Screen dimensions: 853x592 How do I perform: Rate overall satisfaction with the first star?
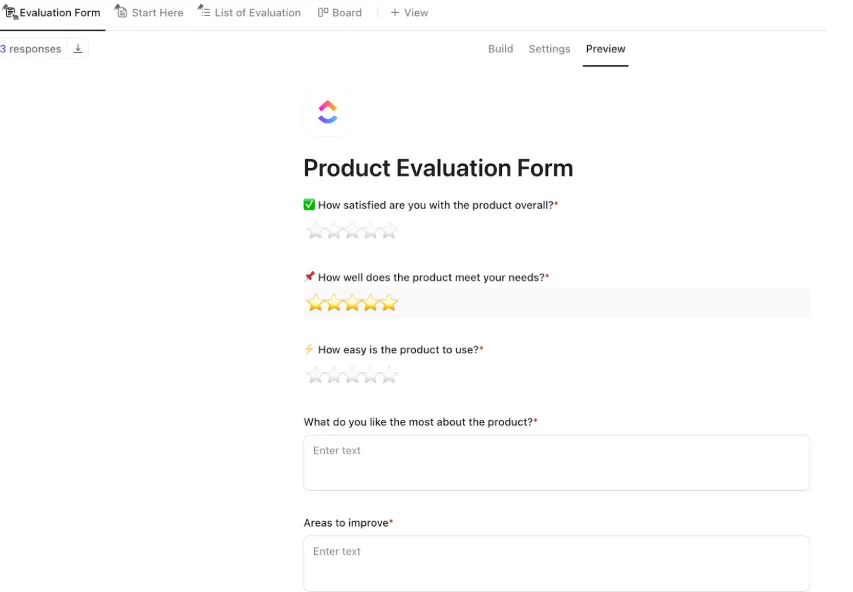(x=316, y=231)
